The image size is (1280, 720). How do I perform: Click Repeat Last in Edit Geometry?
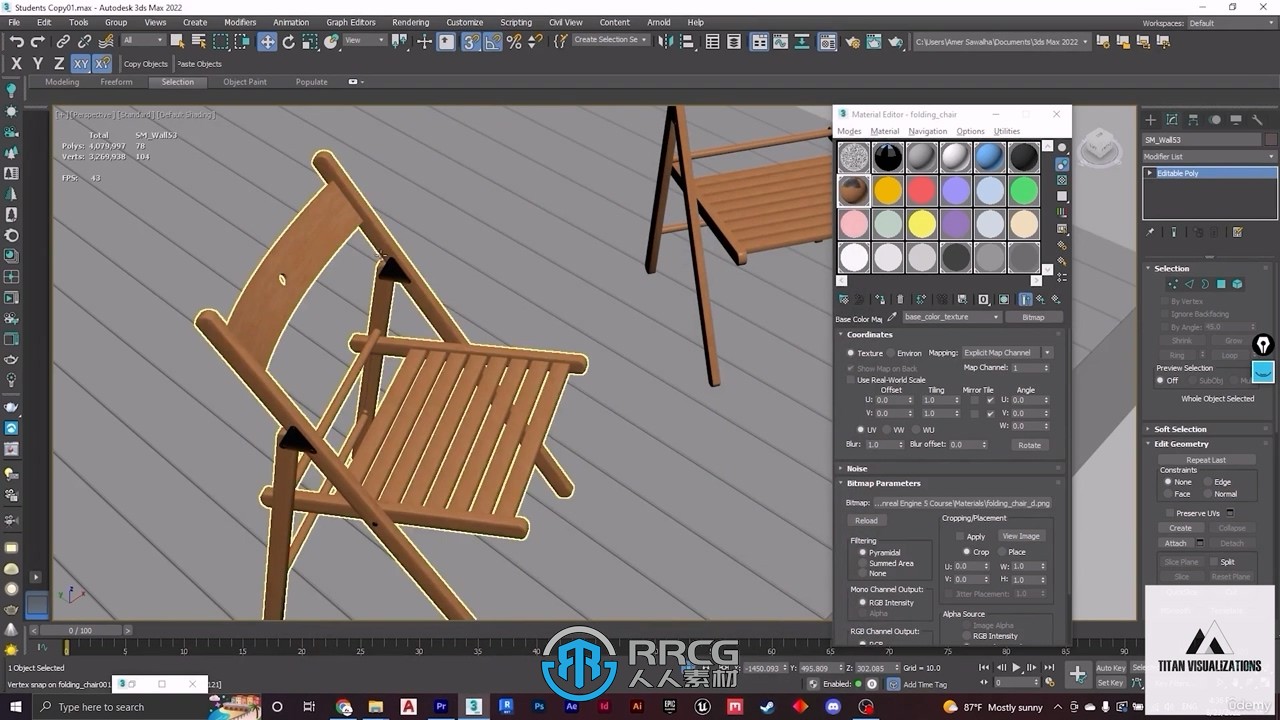coord(1206,460)
